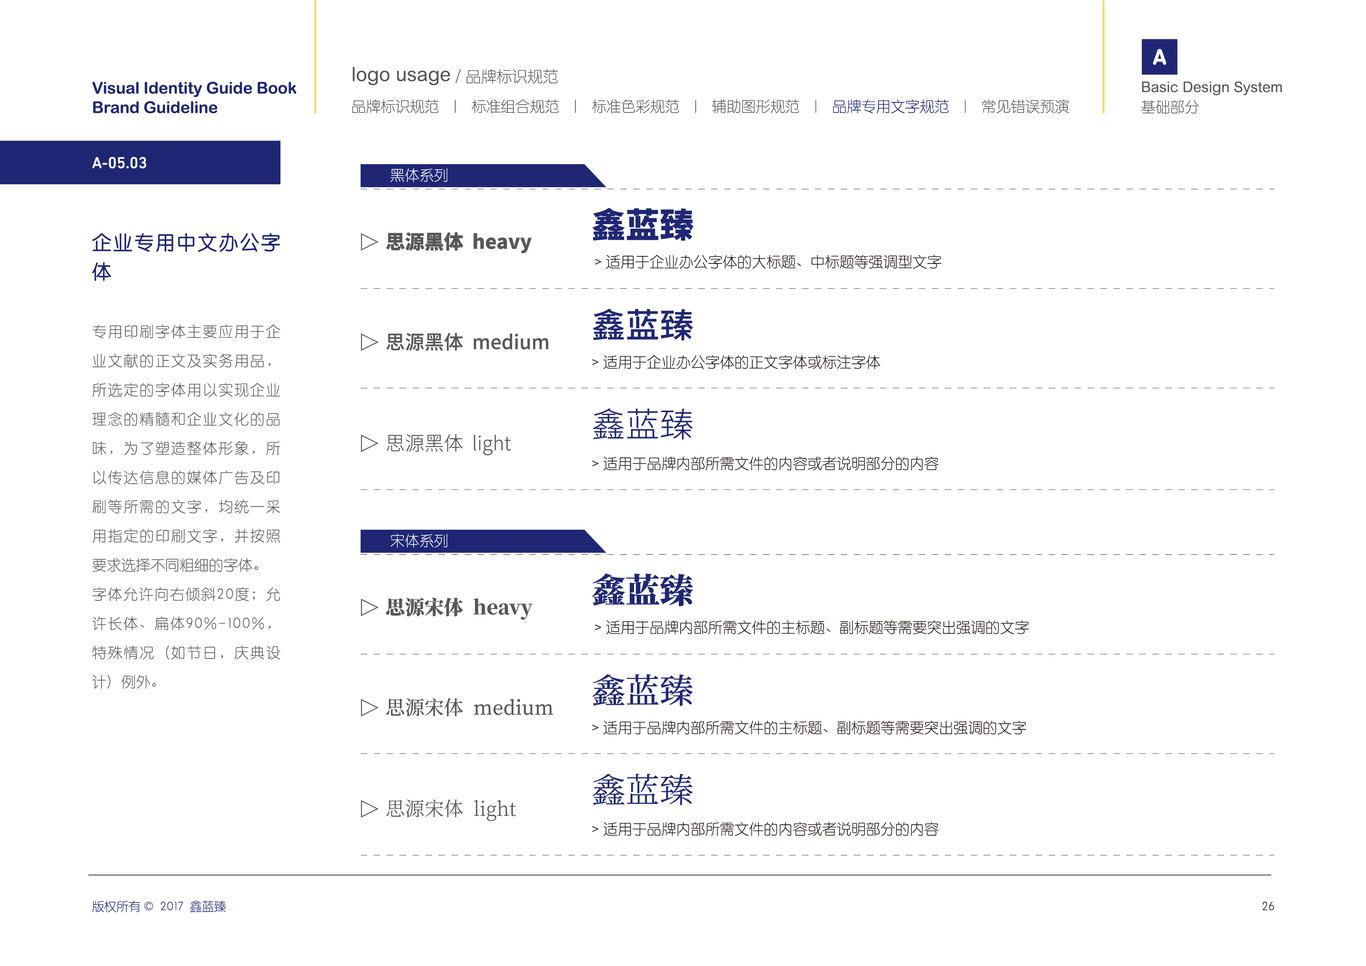Select highlighted 品牌专用文字规范 tab

[890, 106]
